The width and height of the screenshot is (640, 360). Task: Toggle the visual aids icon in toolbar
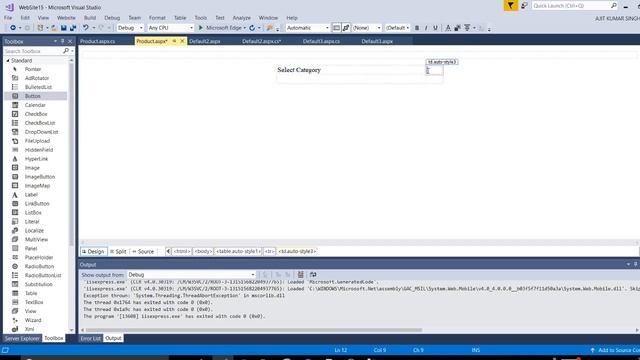point(336,28)
